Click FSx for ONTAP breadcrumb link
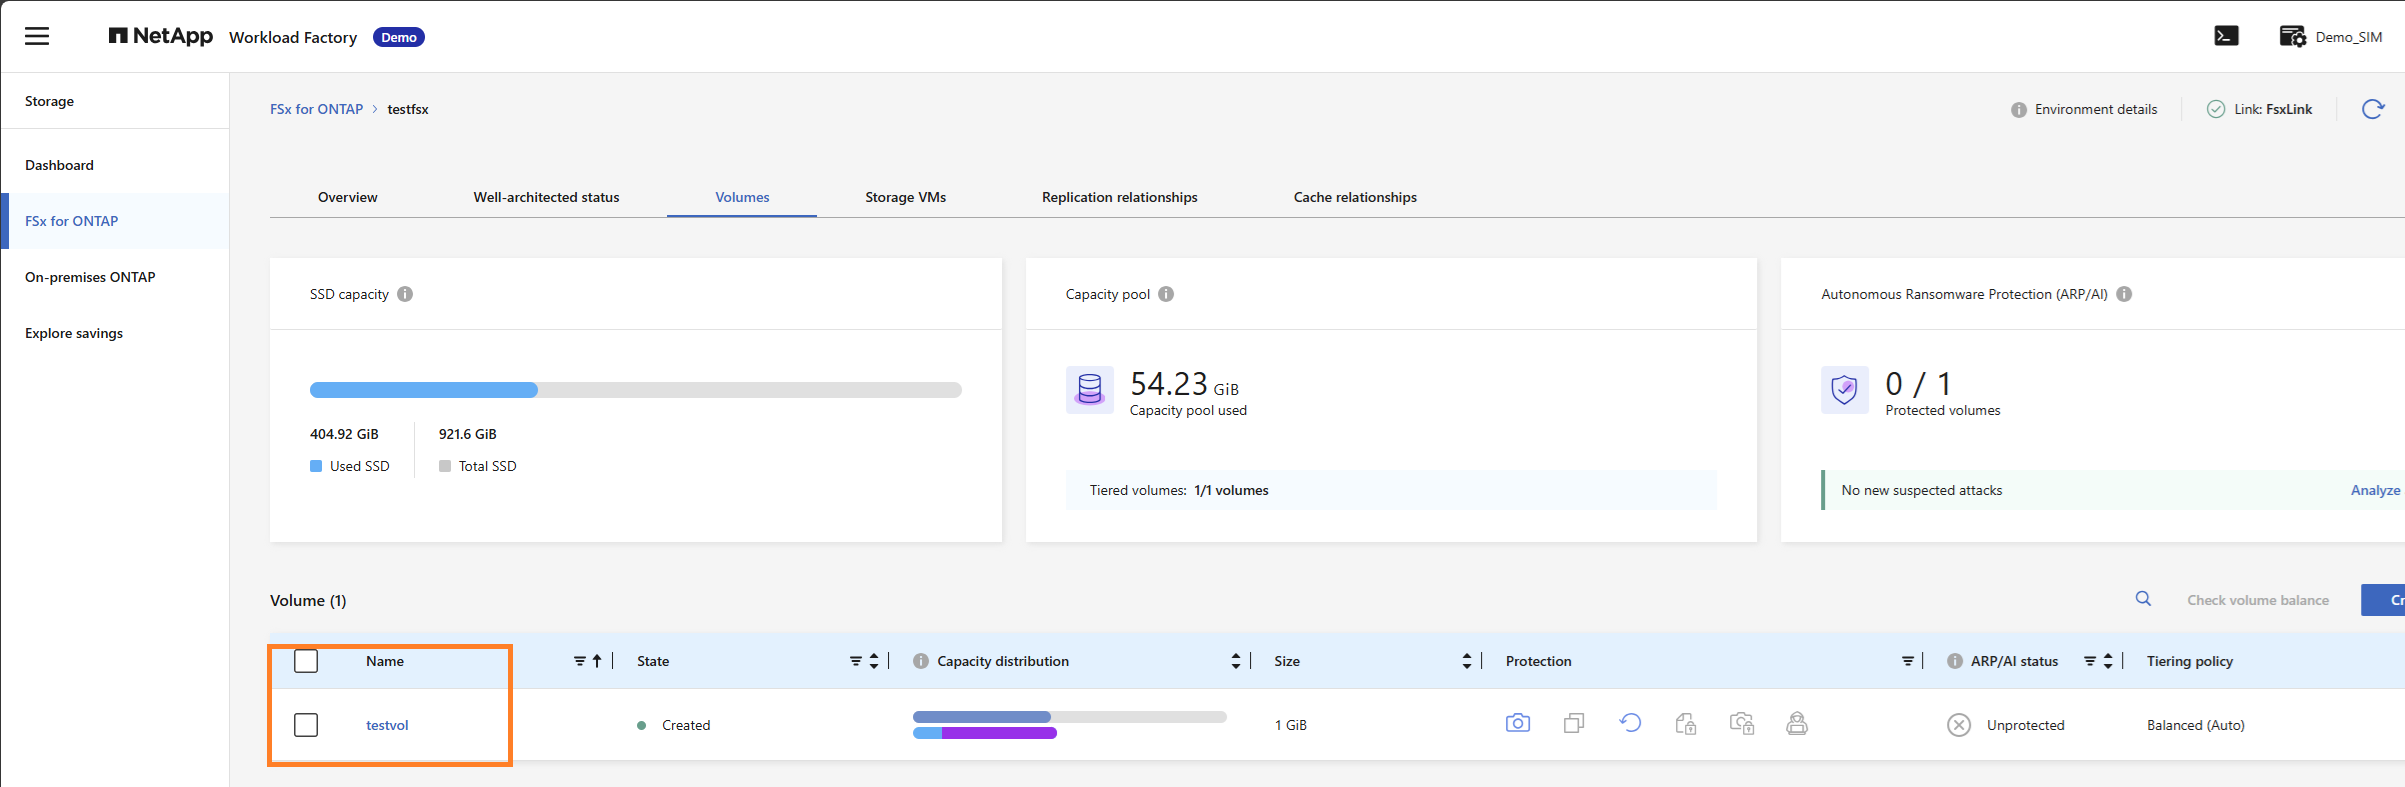2405x787 pixels. coord(316,109)
